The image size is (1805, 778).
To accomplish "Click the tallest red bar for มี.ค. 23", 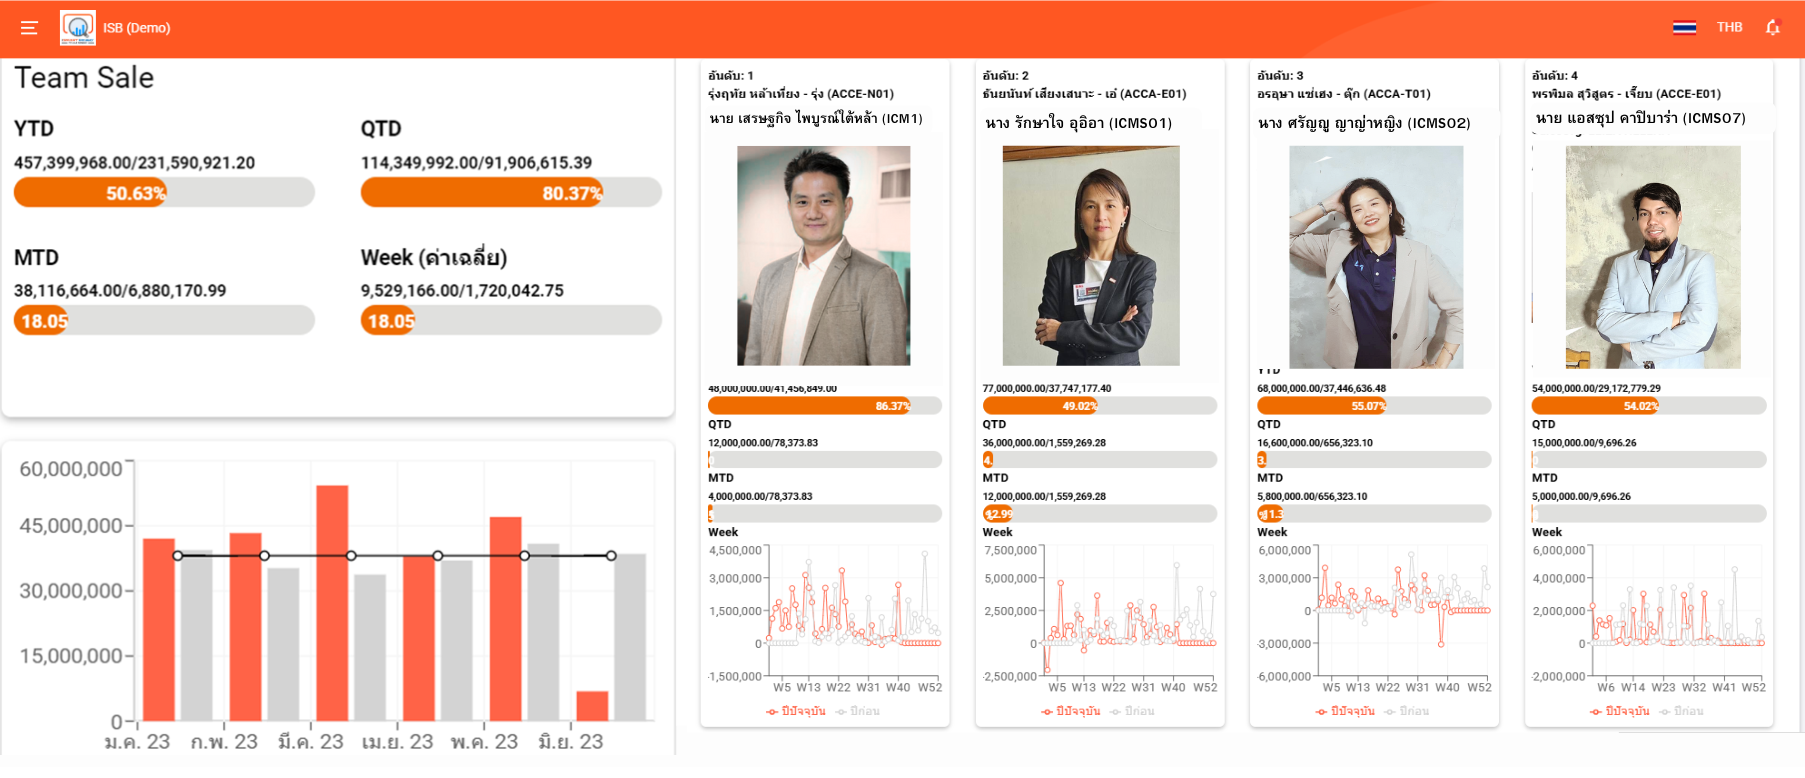I will coord(332,603).
